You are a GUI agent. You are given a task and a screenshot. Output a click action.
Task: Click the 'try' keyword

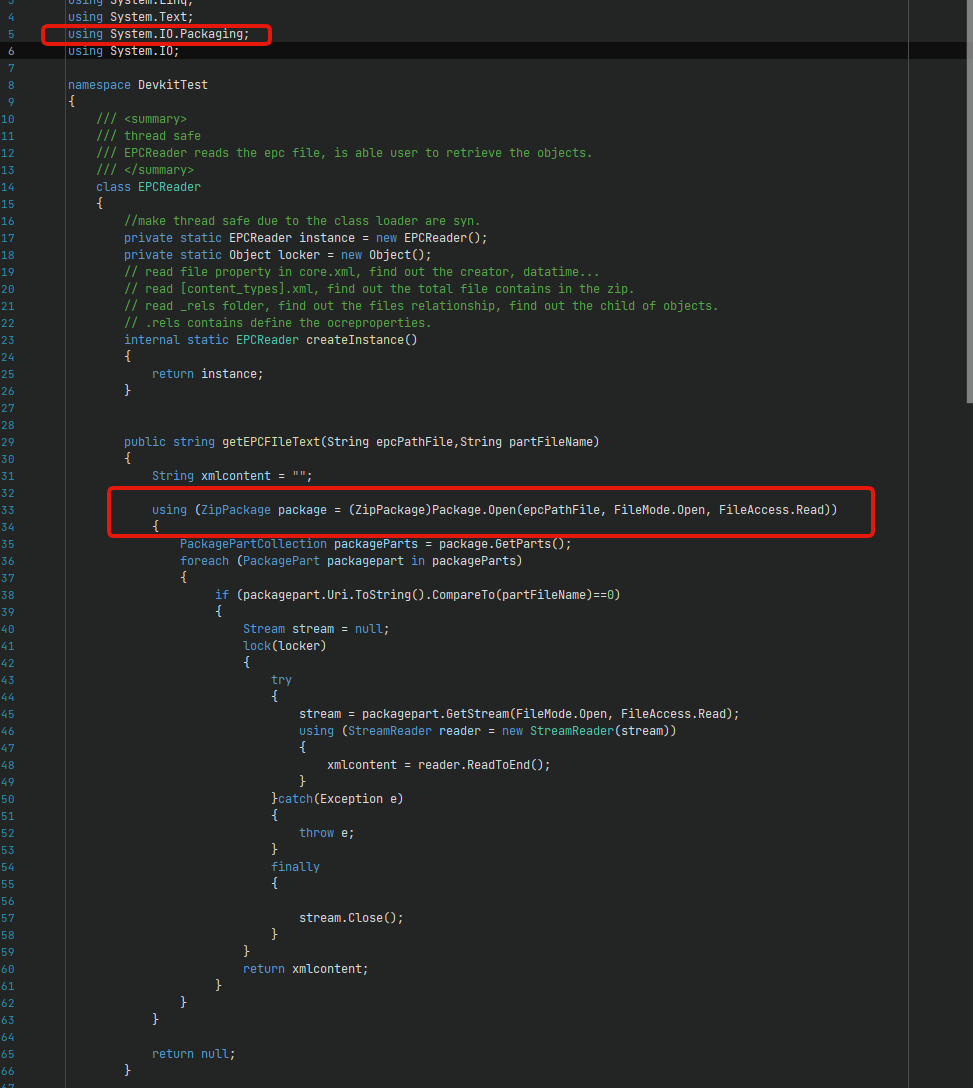coord(281,680)
